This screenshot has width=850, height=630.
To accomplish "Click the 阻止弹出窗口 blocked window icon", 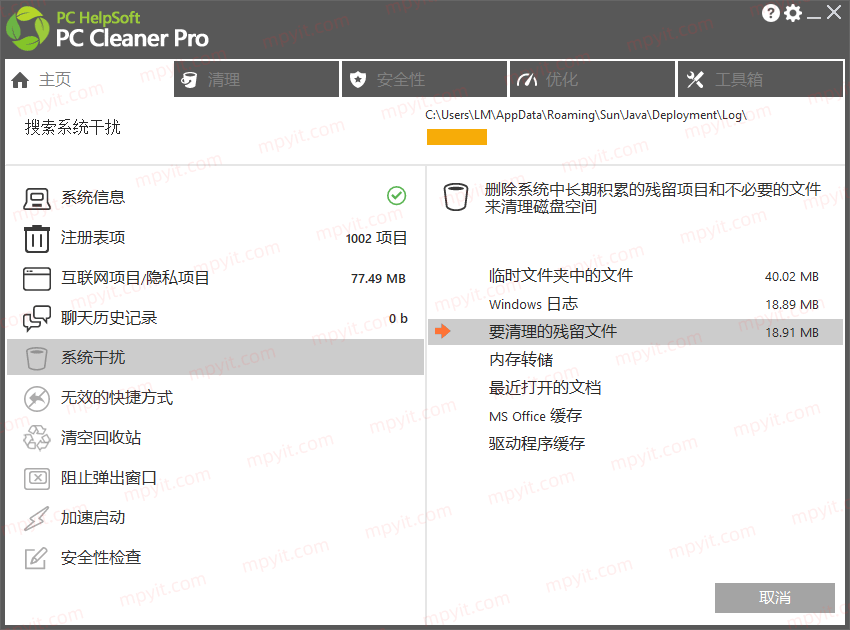I will 36,478.
